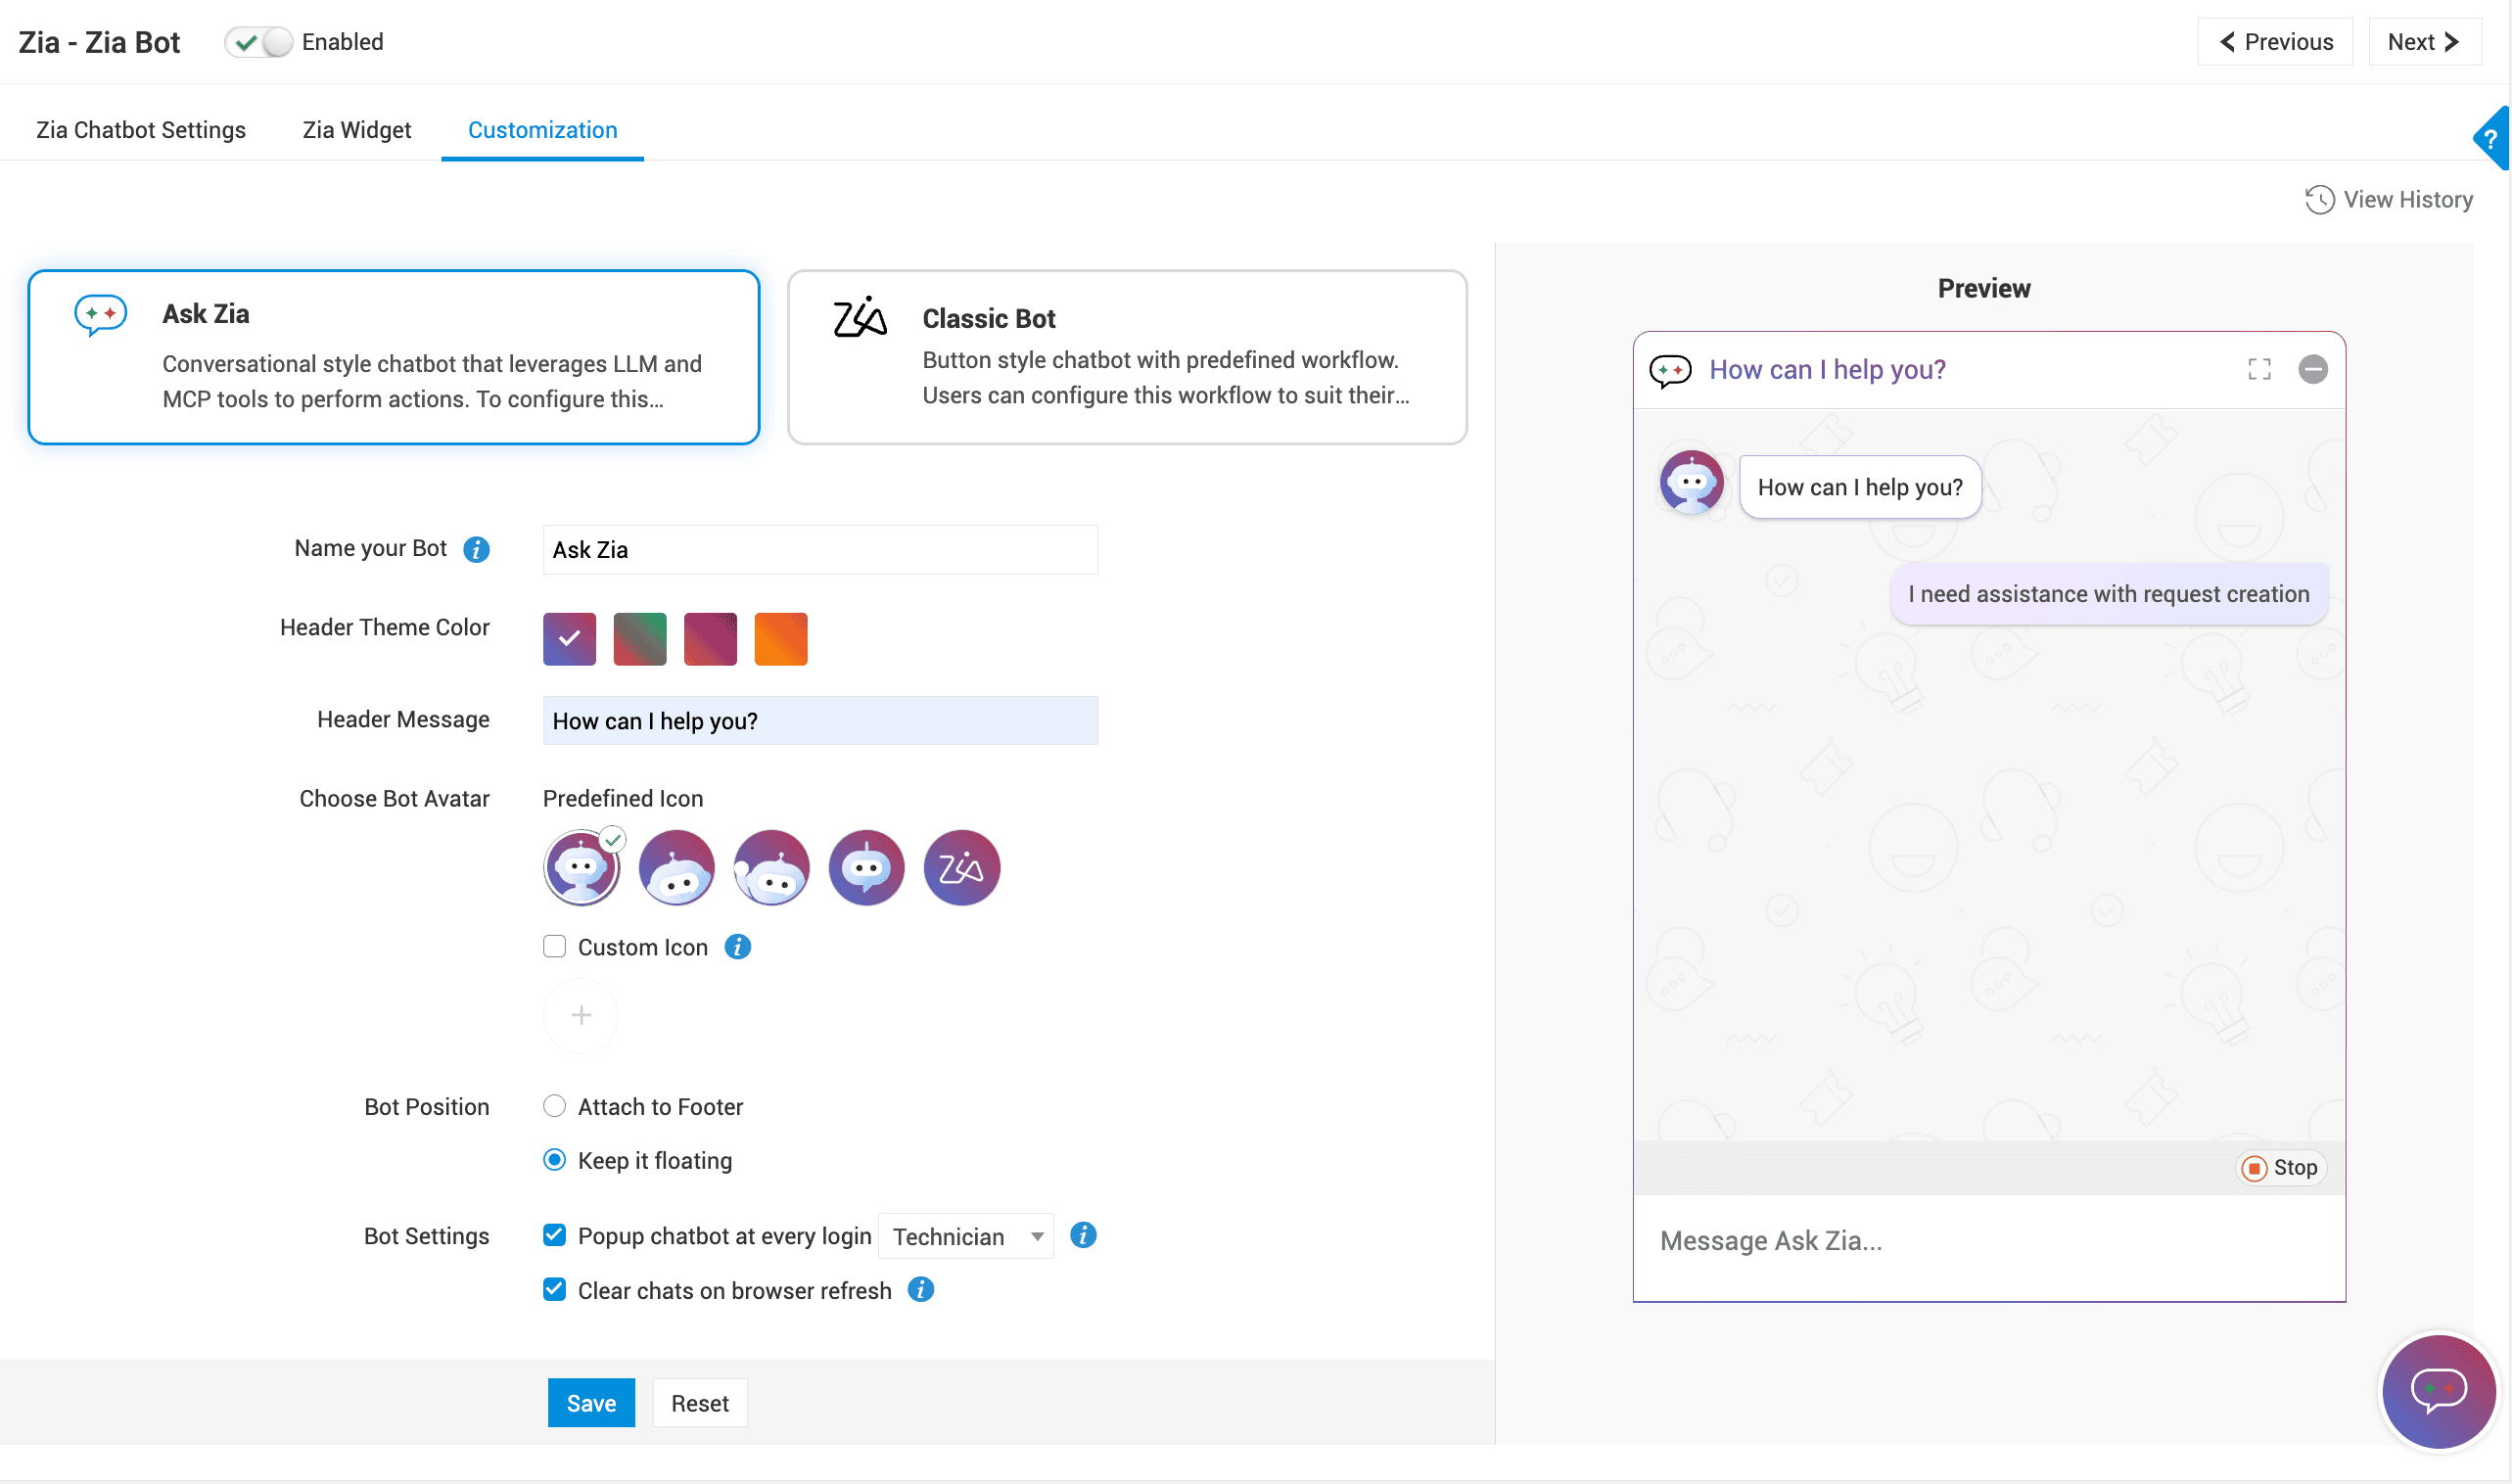Click the Stop button in preview
Screen dimensions: 2512x1484
2281,1168
